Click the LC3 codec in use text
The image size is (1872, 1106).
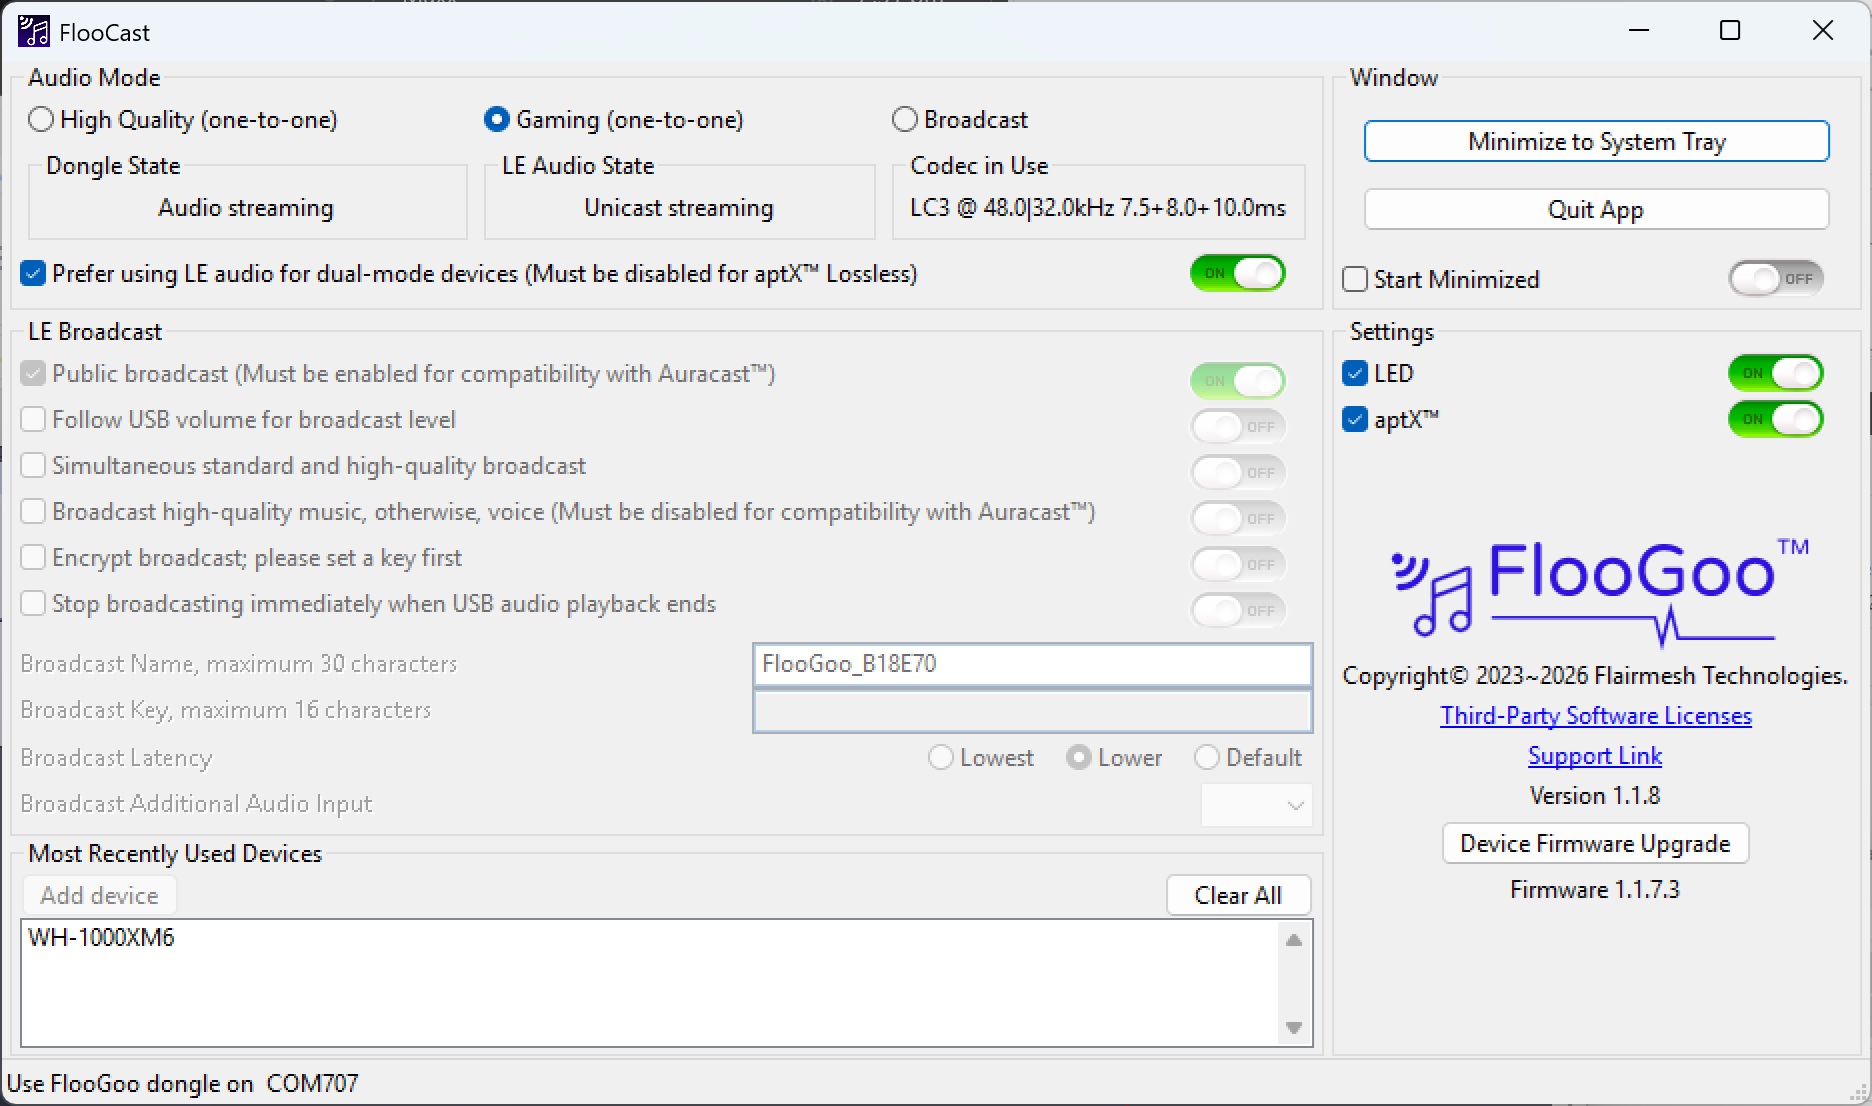pyautogui.click(x=1098, y=208)
